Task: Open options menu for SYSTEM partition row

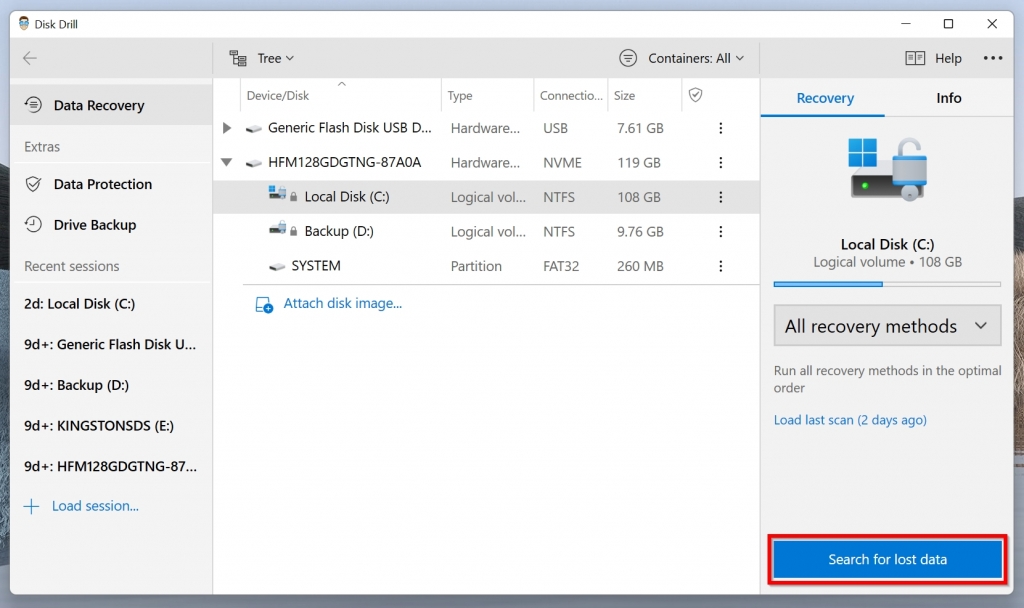Action: tap(720, 266)
